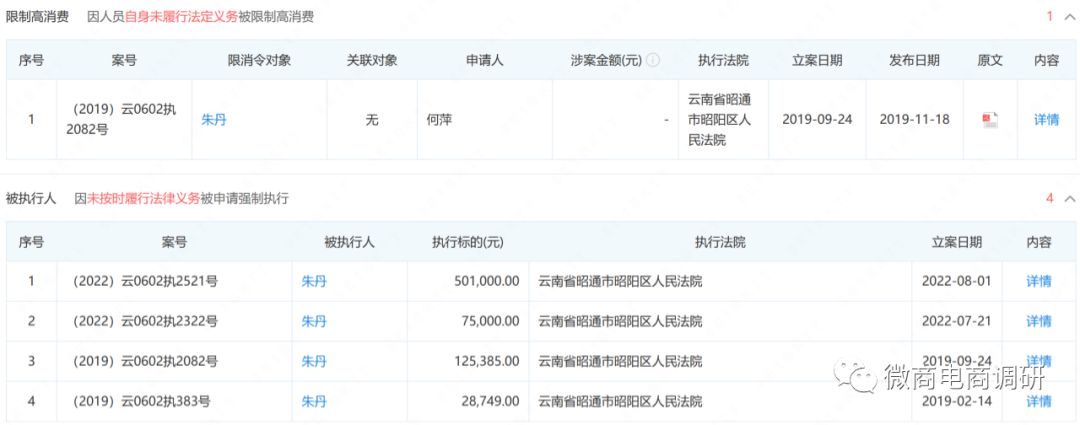Collapse the 被执行人 section chevron
The height and width of the screenshot is (425, 1080).
[1069, 199]
